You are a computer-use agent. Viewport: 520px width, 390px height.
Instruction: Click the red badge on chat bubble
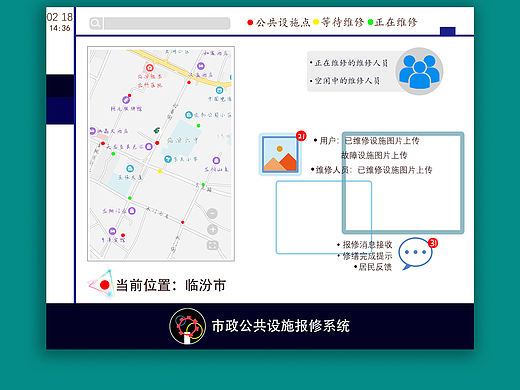coord(433,243)
